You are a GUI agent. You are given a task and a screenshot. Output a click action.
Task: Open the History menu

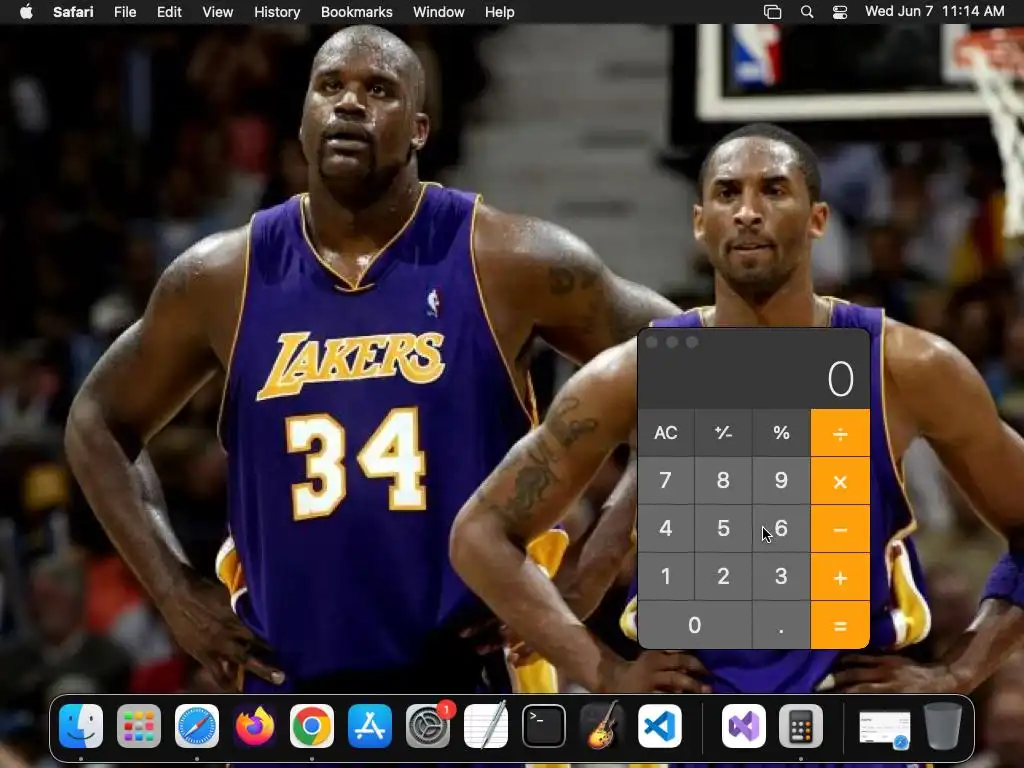coord(277,12)
